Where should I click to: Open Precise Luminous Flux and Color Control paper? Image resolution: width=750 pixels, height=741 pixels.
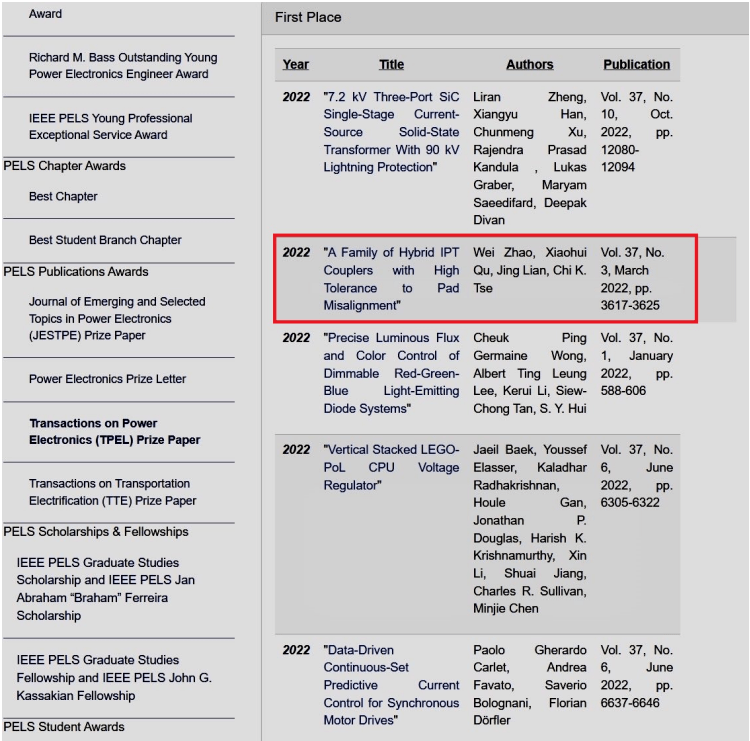[x=391, y=373]
